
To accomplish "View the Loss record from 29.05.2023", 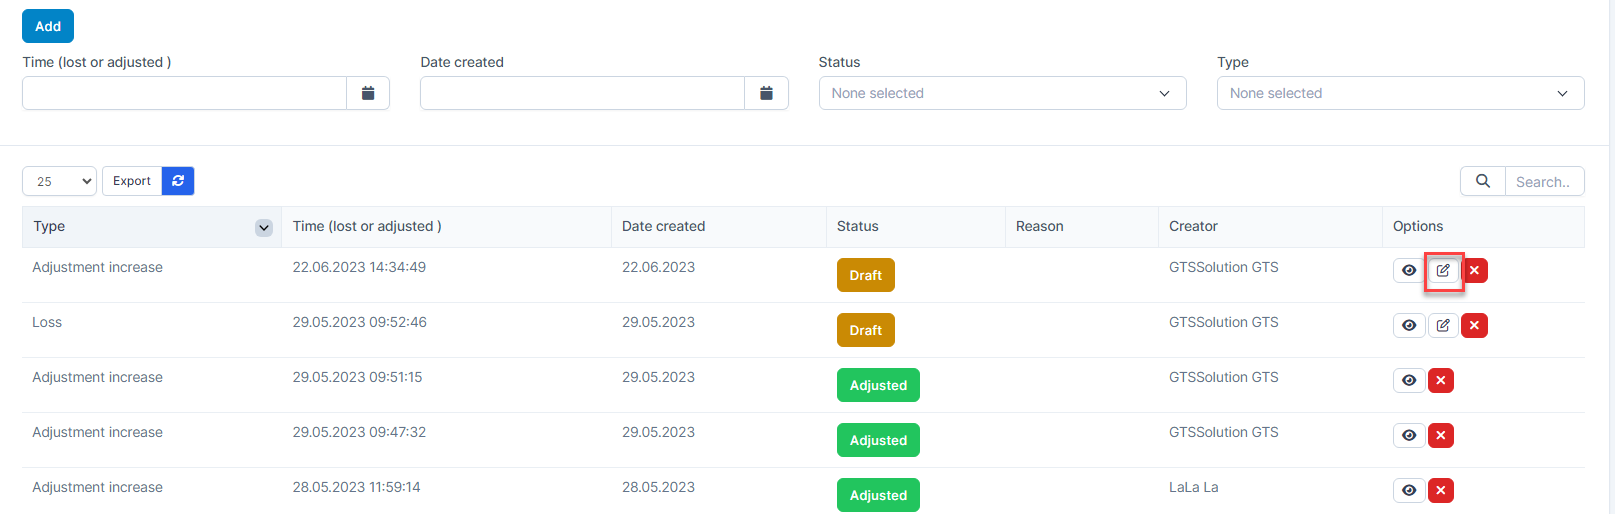I will pyautogui.click(x=1409, y=326).
